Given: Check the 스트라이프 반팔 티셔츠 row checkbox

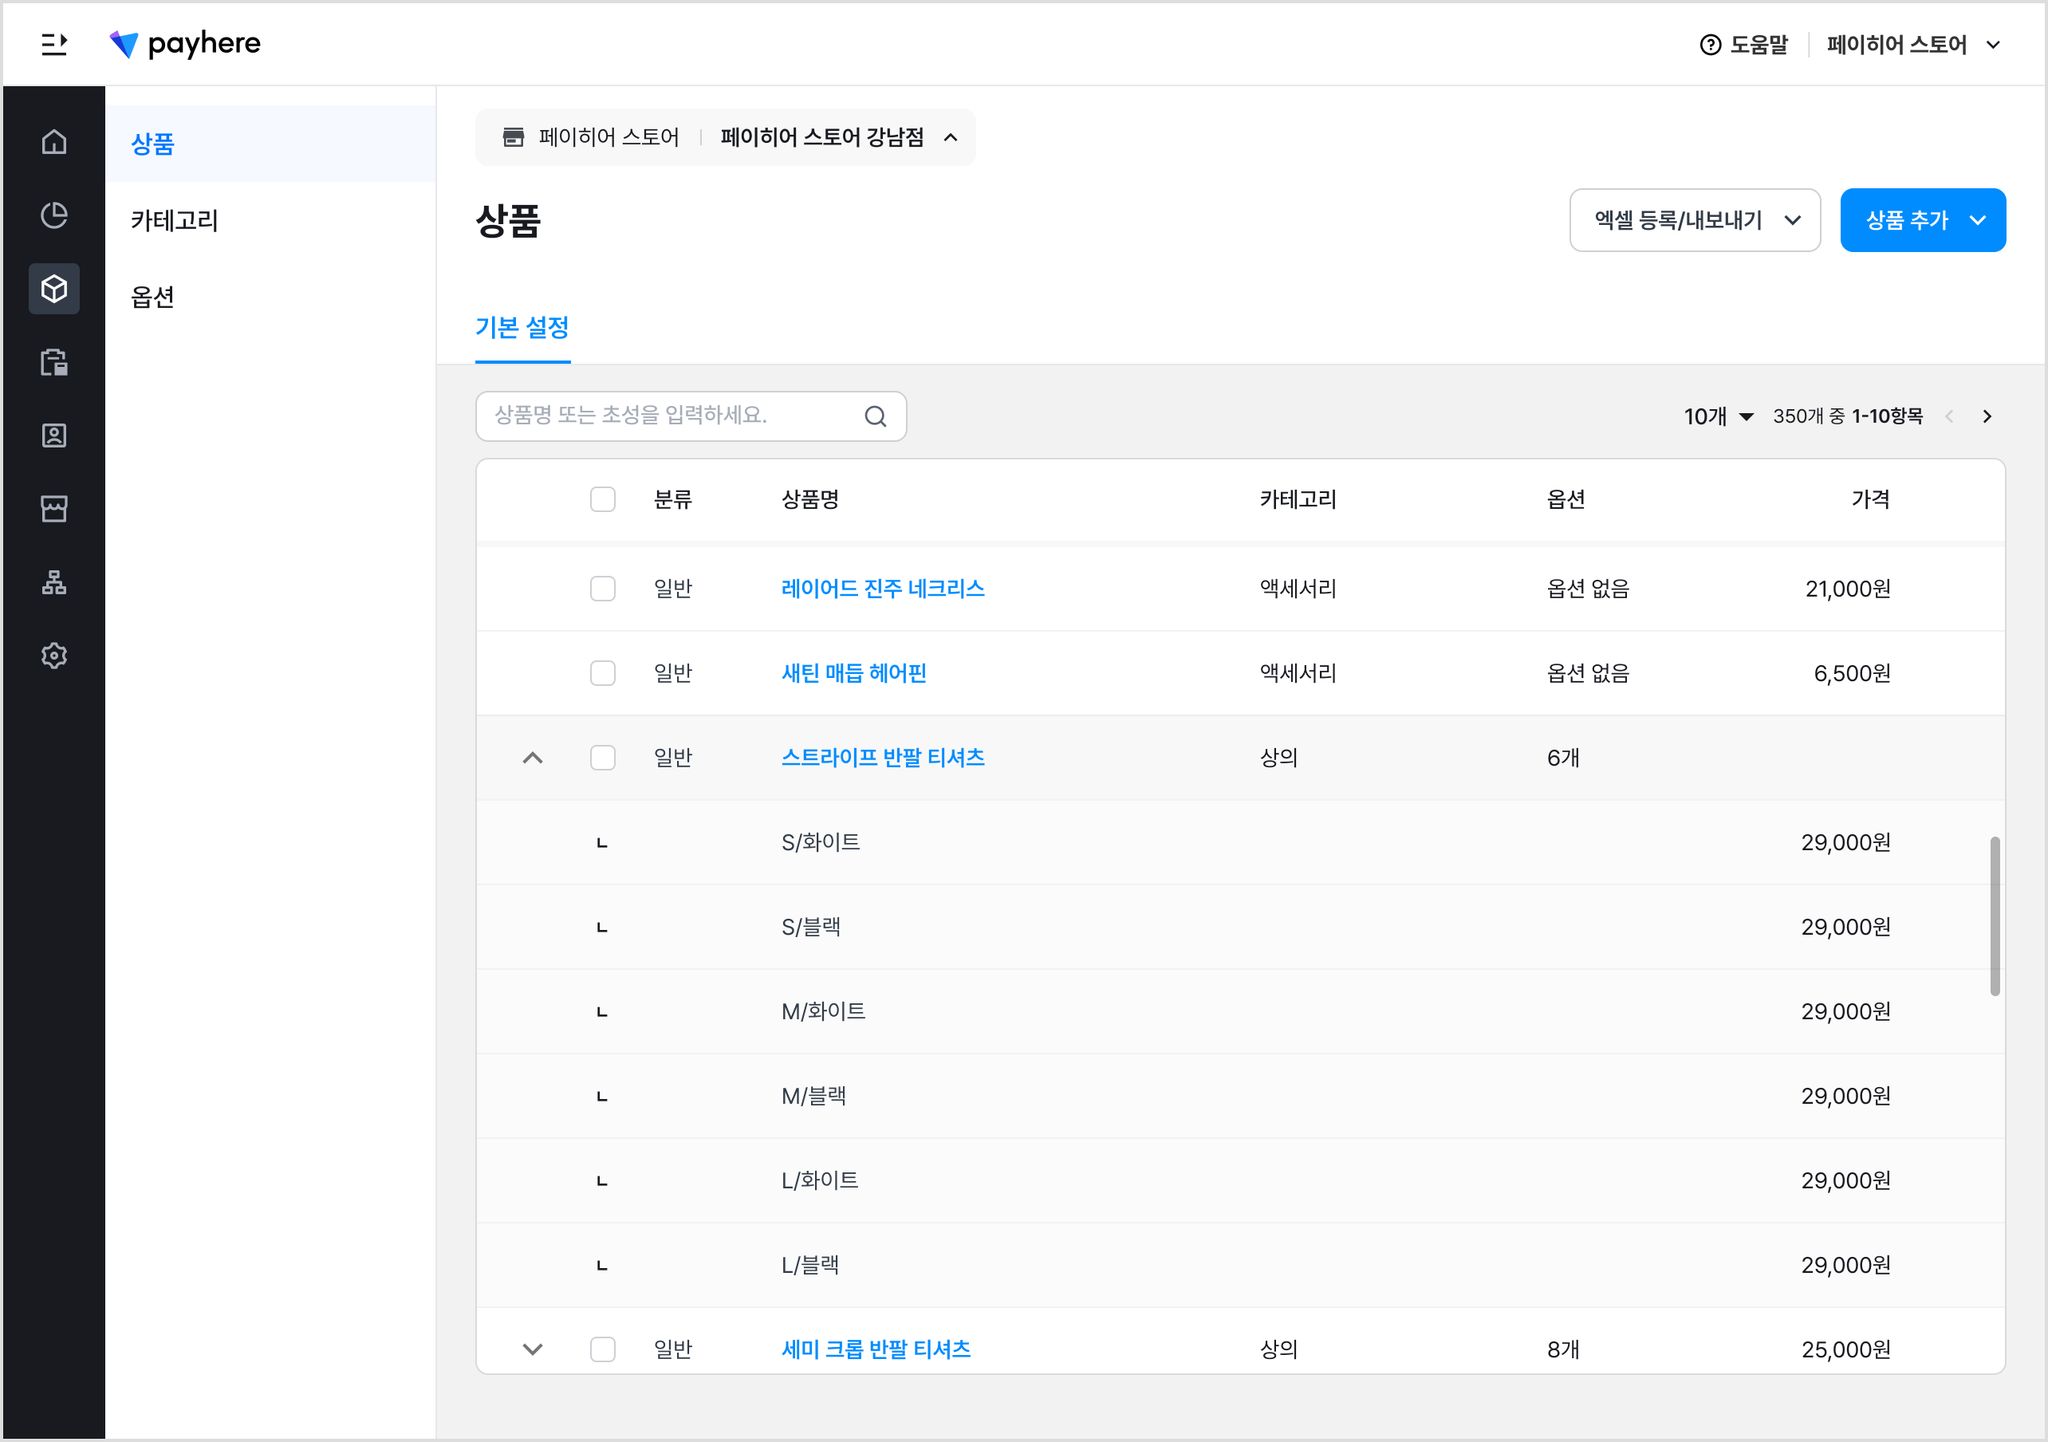Looking at the screenshot, I should click(603, 758).
